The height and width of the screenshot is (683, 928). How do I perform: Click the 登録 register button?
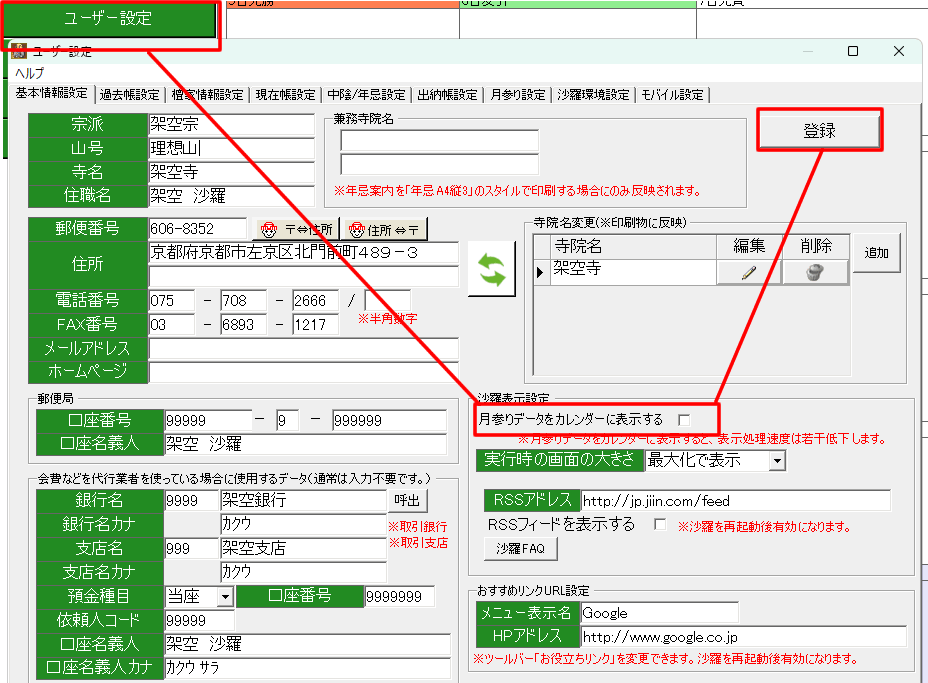tap(820, 130)
